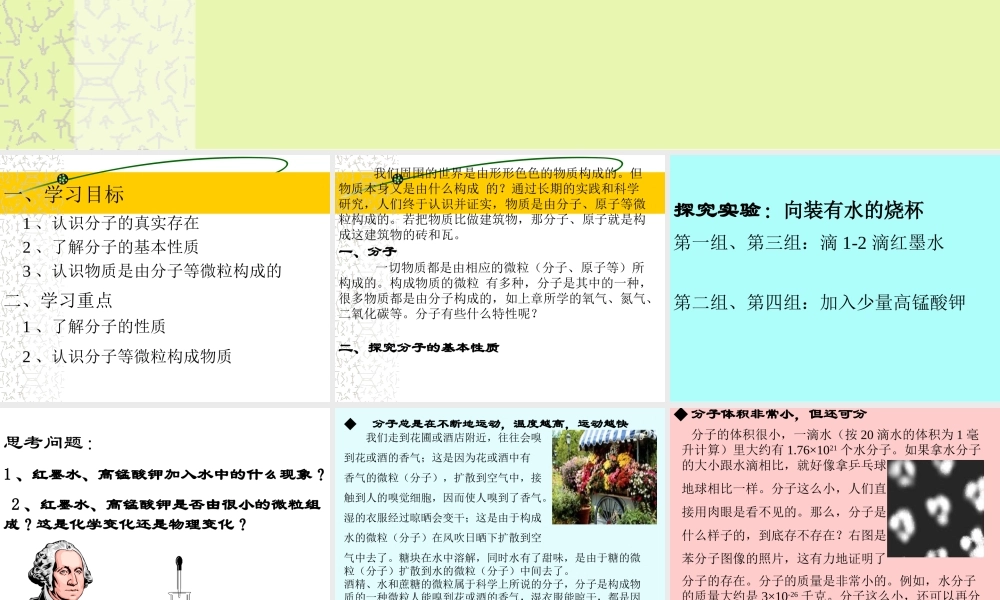The image size is (1000, 600).
Task: Click question 1 about 红墨水、高锰酸钾加入水中
Action: click(x=165, y=474)
